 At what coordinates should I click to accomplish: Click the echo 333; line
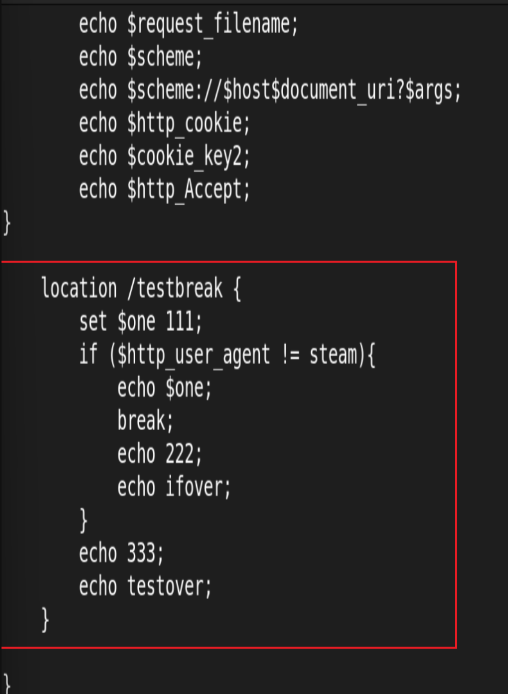(x=121, y=553)
